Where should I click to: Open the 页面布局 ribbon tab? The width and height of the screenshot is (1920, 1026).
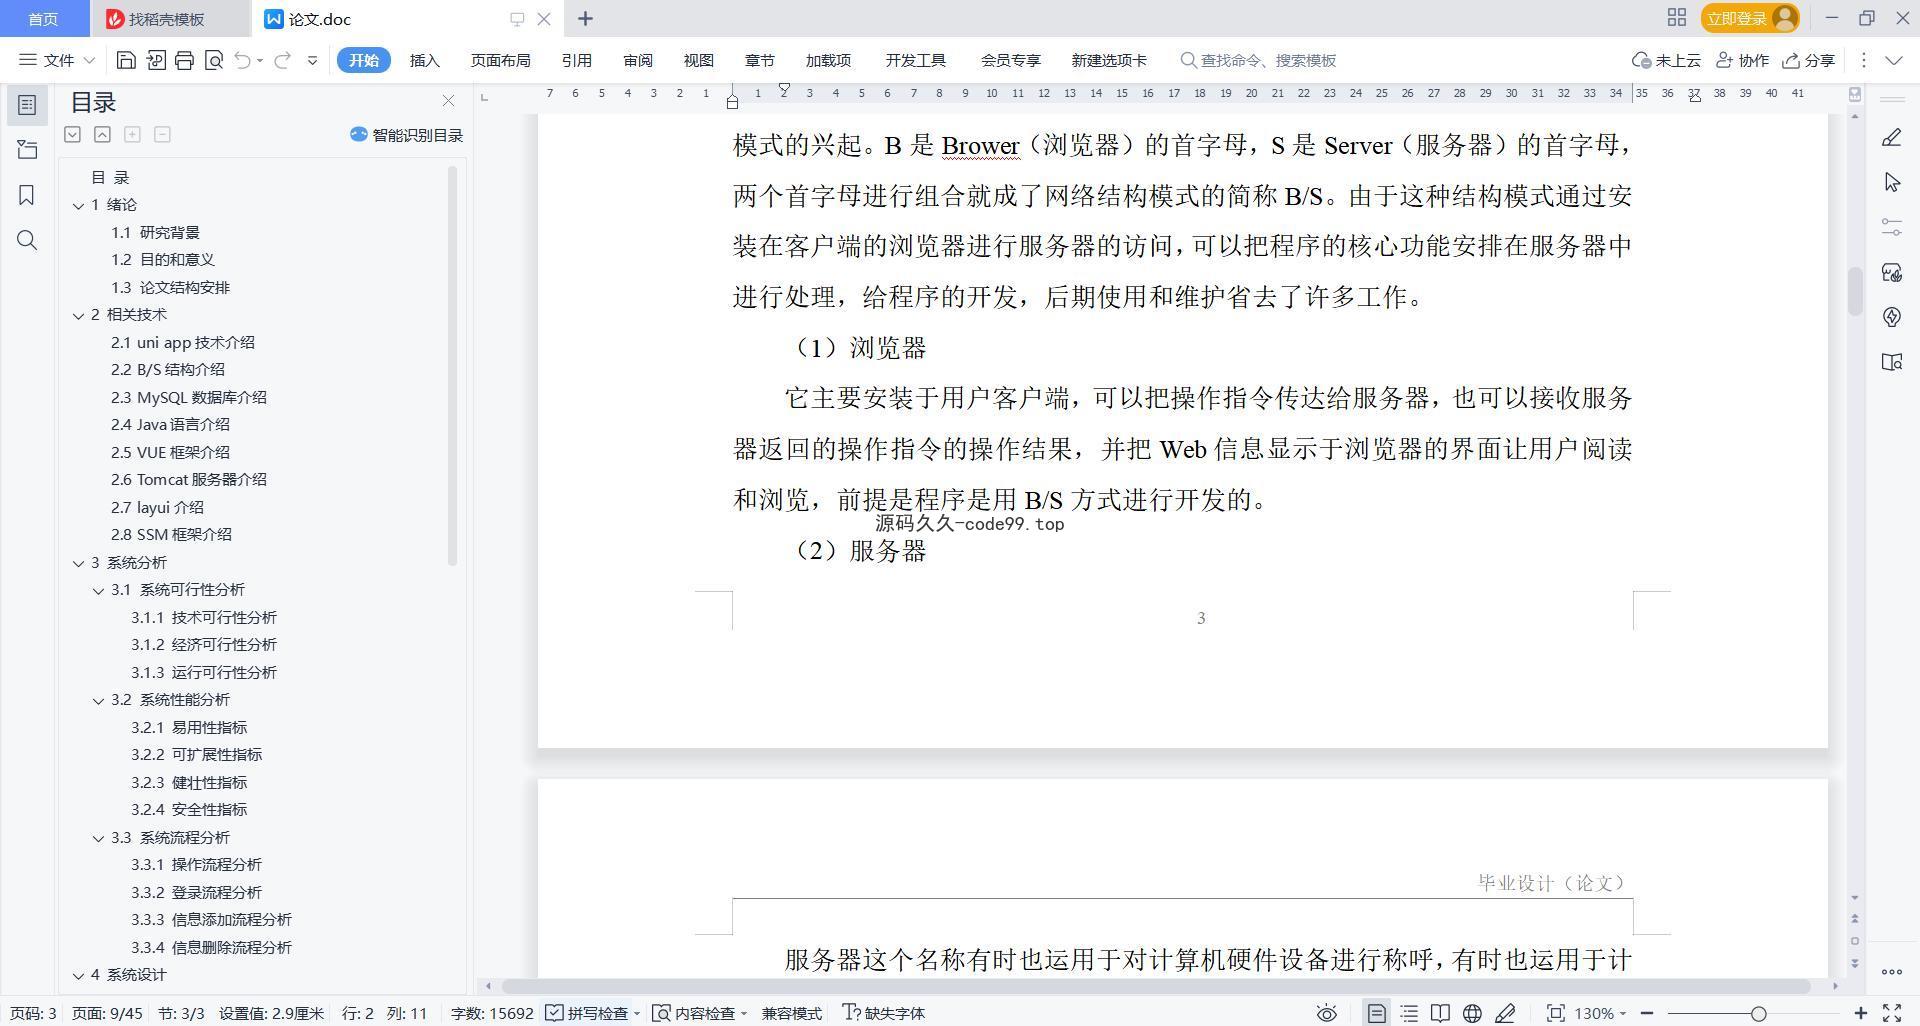(x=500, y=60)
